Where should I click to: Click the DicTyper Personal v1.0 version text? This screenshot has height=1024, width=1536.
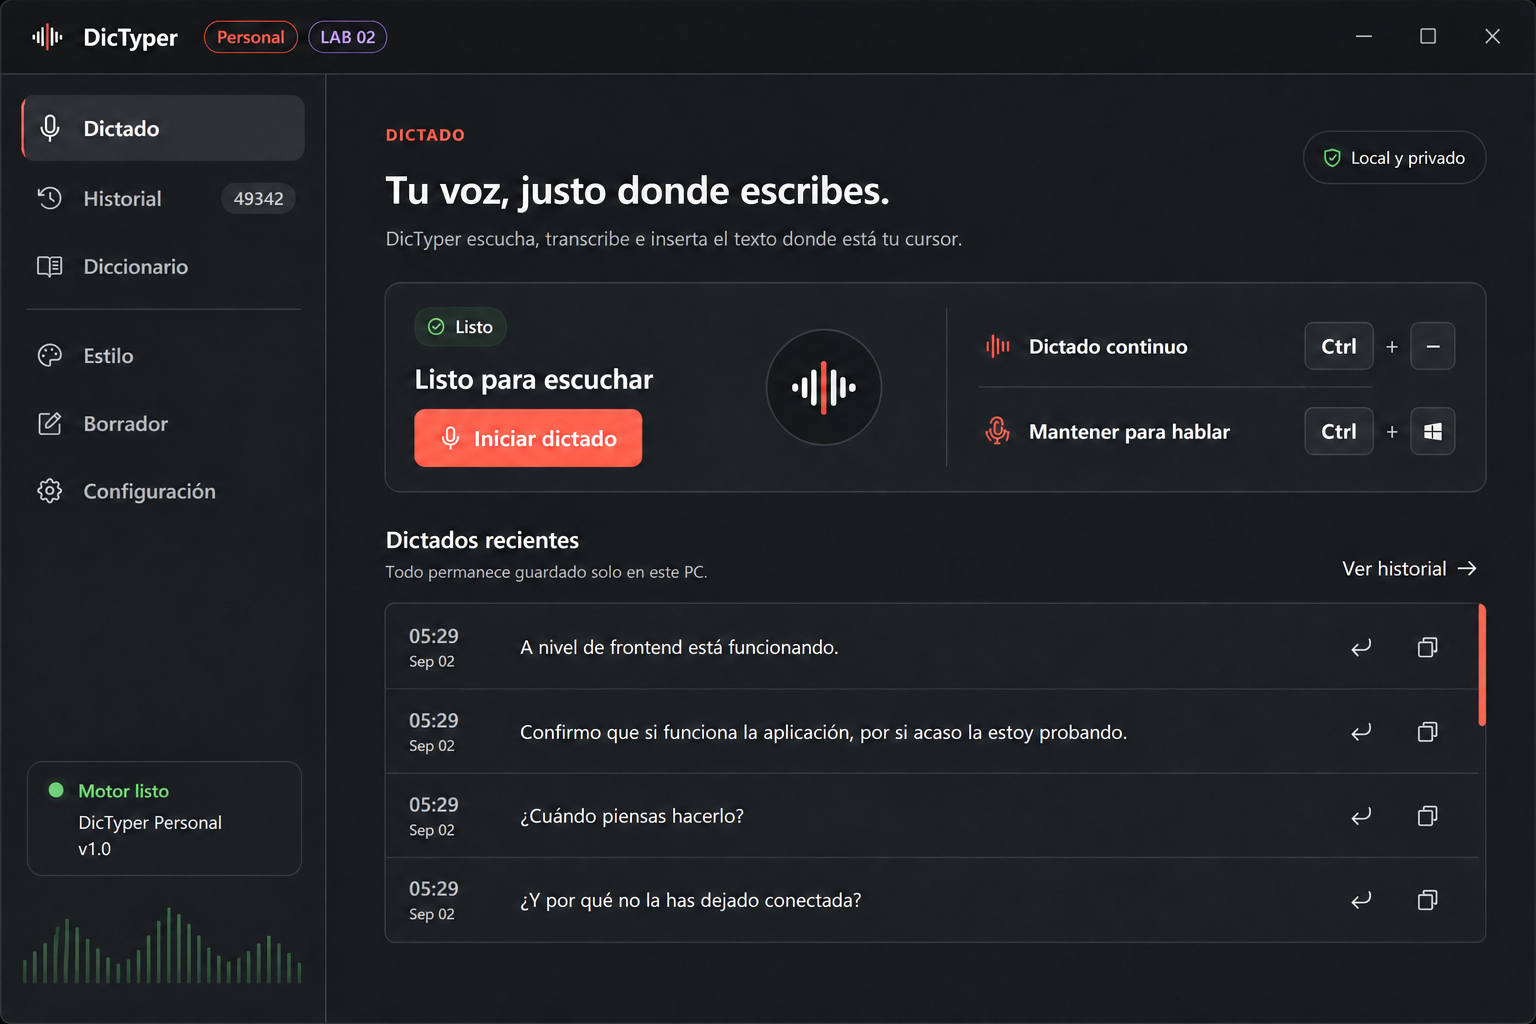150,835
